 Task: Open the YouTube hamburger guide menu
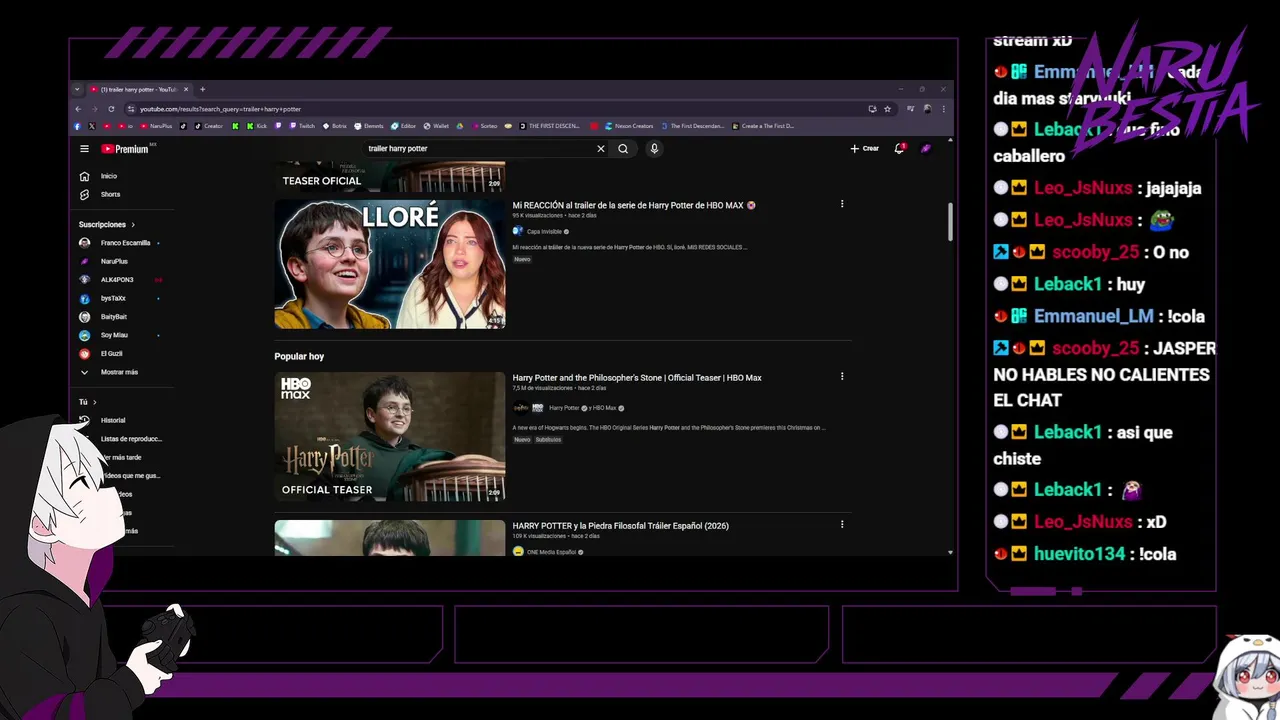[84, 149]
